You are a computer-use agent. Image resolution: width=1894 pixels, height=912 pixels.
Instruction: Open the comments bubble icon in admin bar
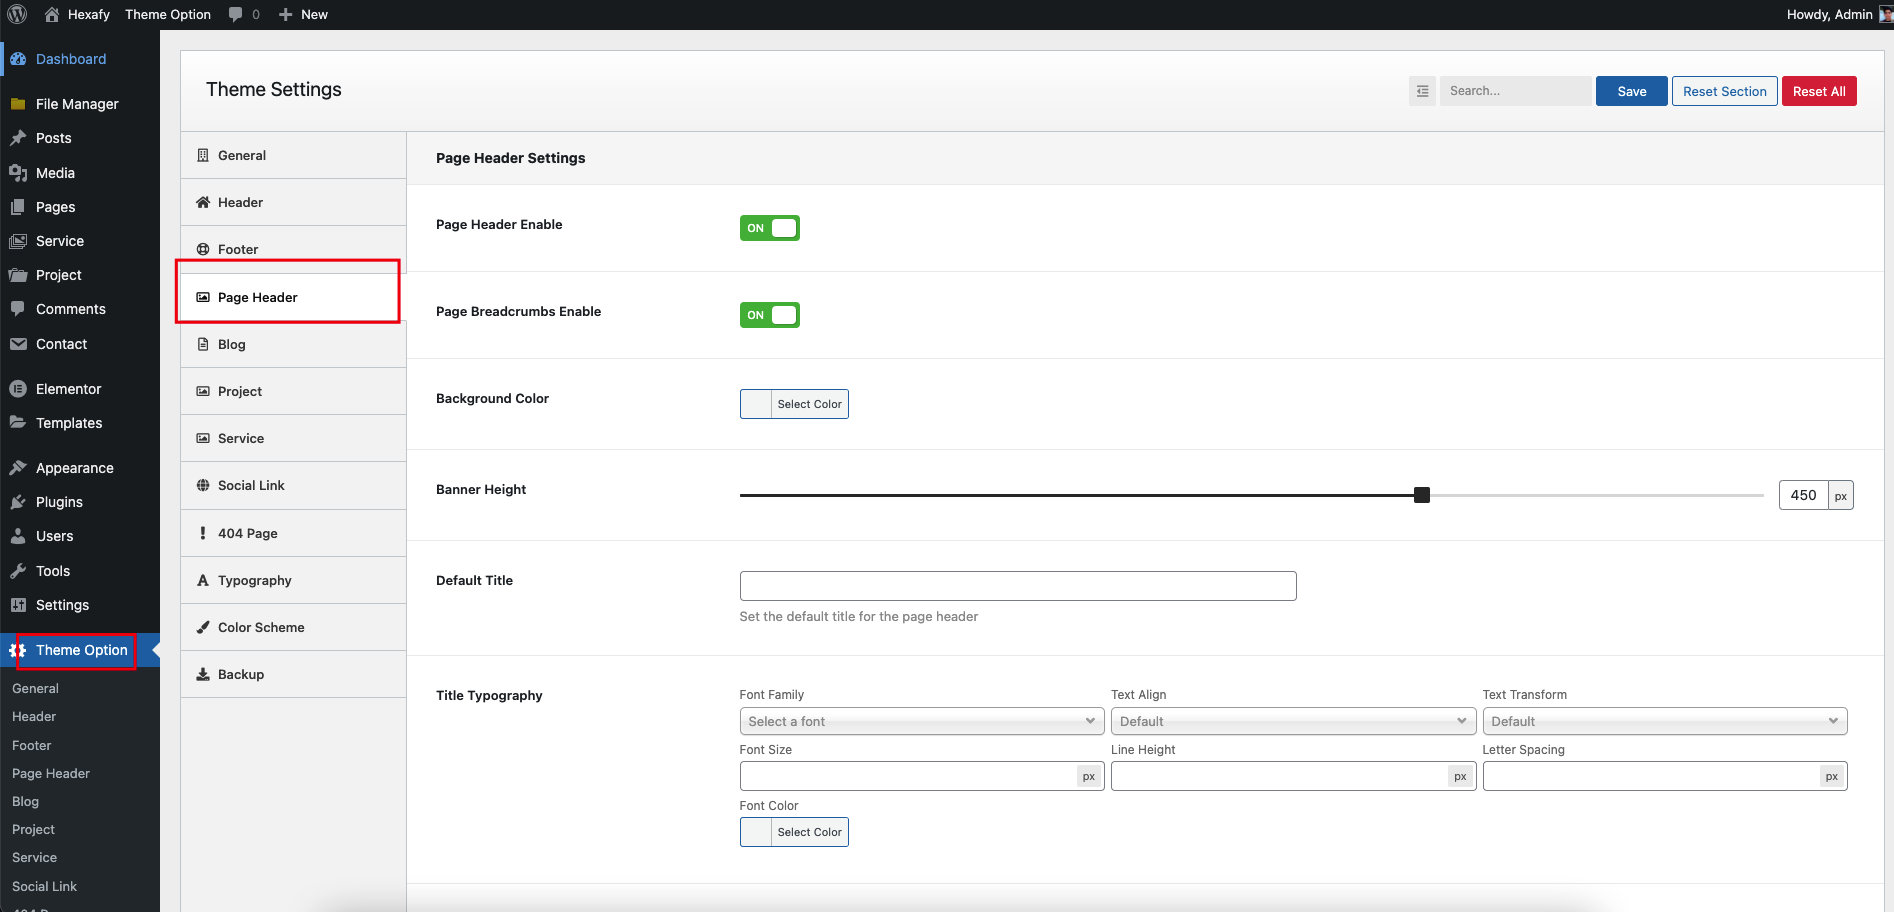(235, 14)
